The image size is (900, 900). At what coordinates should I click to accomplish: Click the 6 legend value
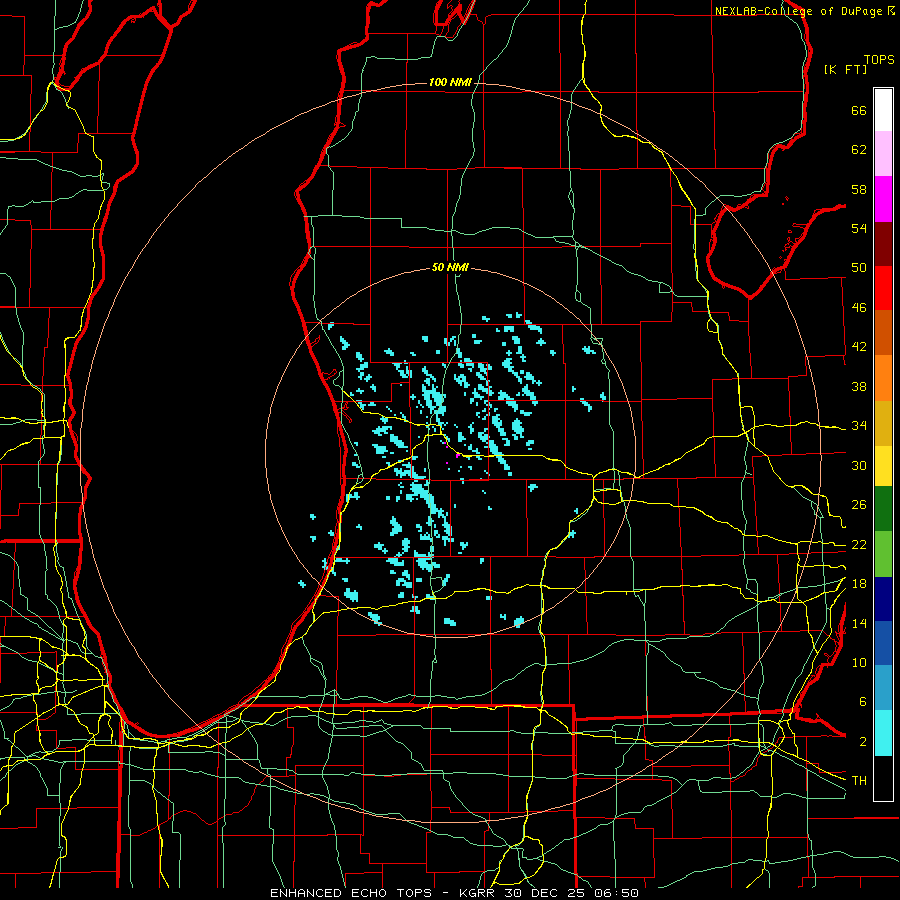click(x=863, y=701)
